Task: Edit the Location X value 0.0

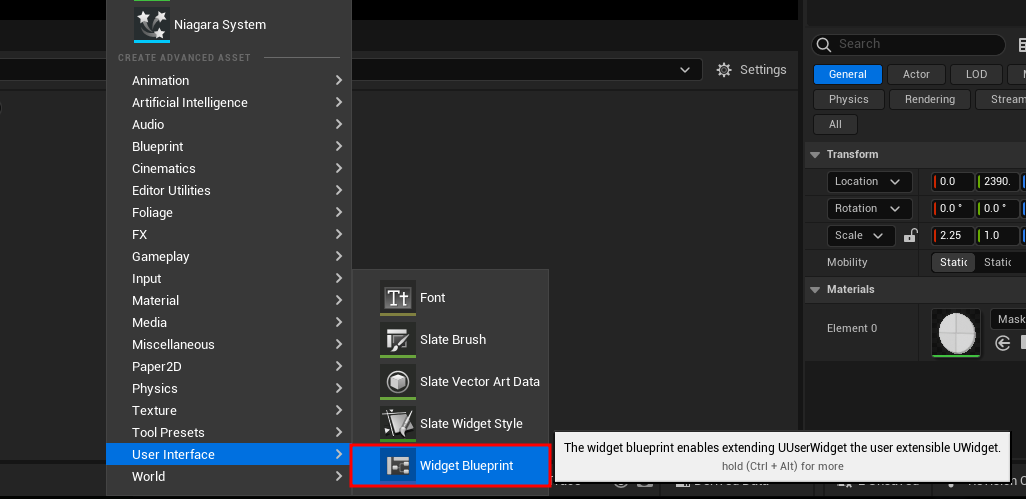Action: click(x=953, y=182)
